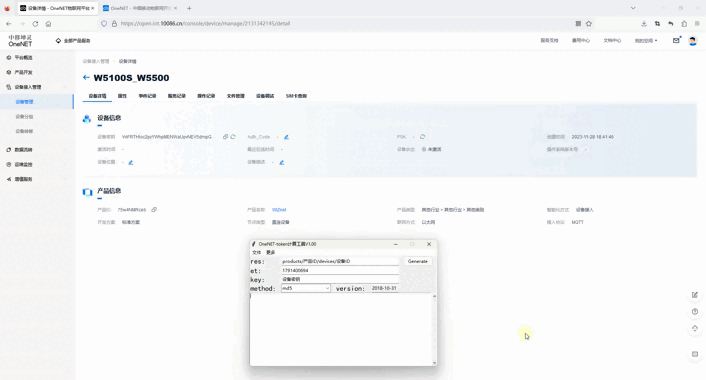Click the Firefox icon in the title bar

pos(7,8)
